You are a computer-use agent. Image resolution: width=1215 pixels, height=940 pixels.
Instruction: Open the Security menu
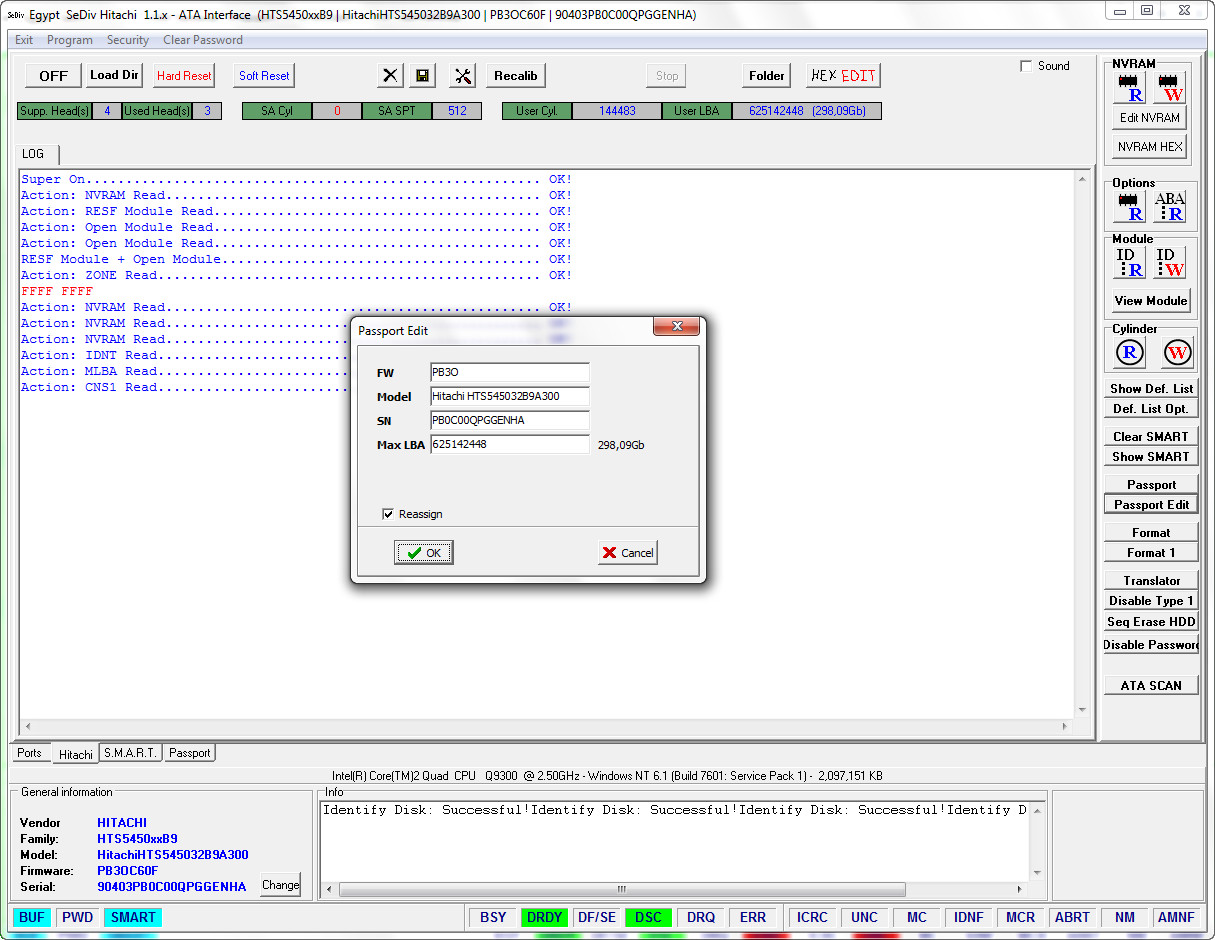pyautogui.click(x=128, y=40)
